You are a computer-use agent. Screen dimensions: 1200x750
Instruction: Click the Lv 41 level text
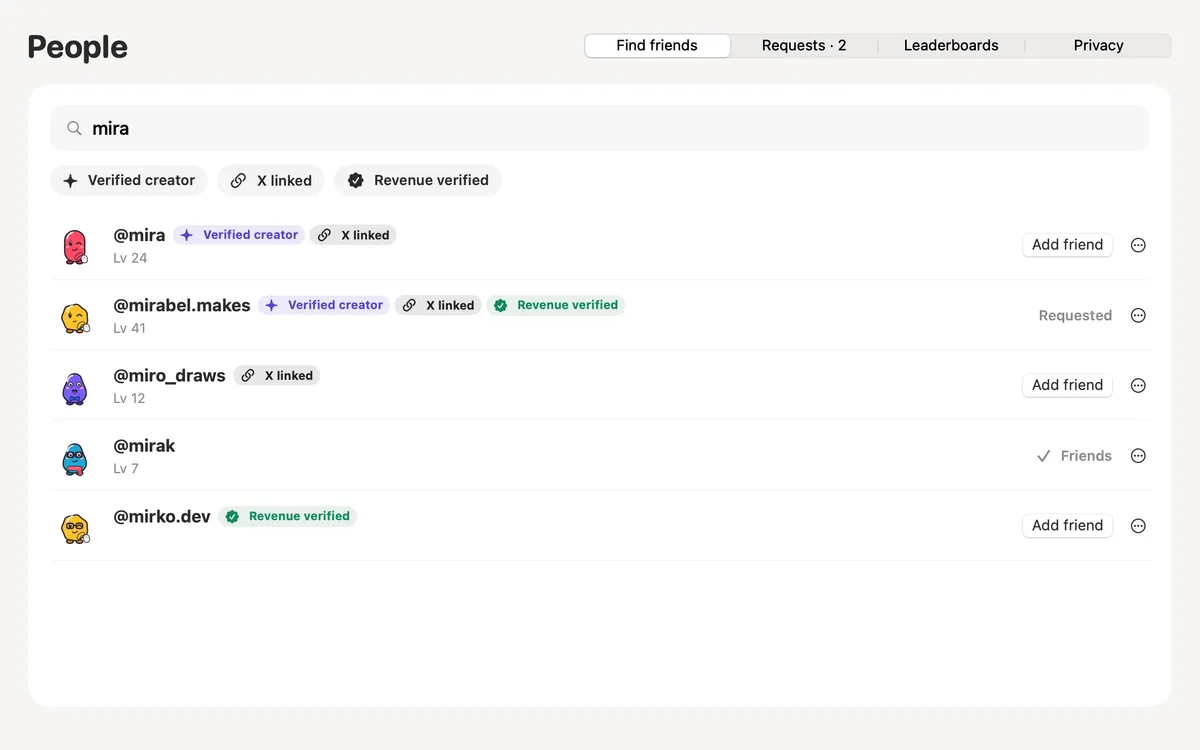[130, 328]
